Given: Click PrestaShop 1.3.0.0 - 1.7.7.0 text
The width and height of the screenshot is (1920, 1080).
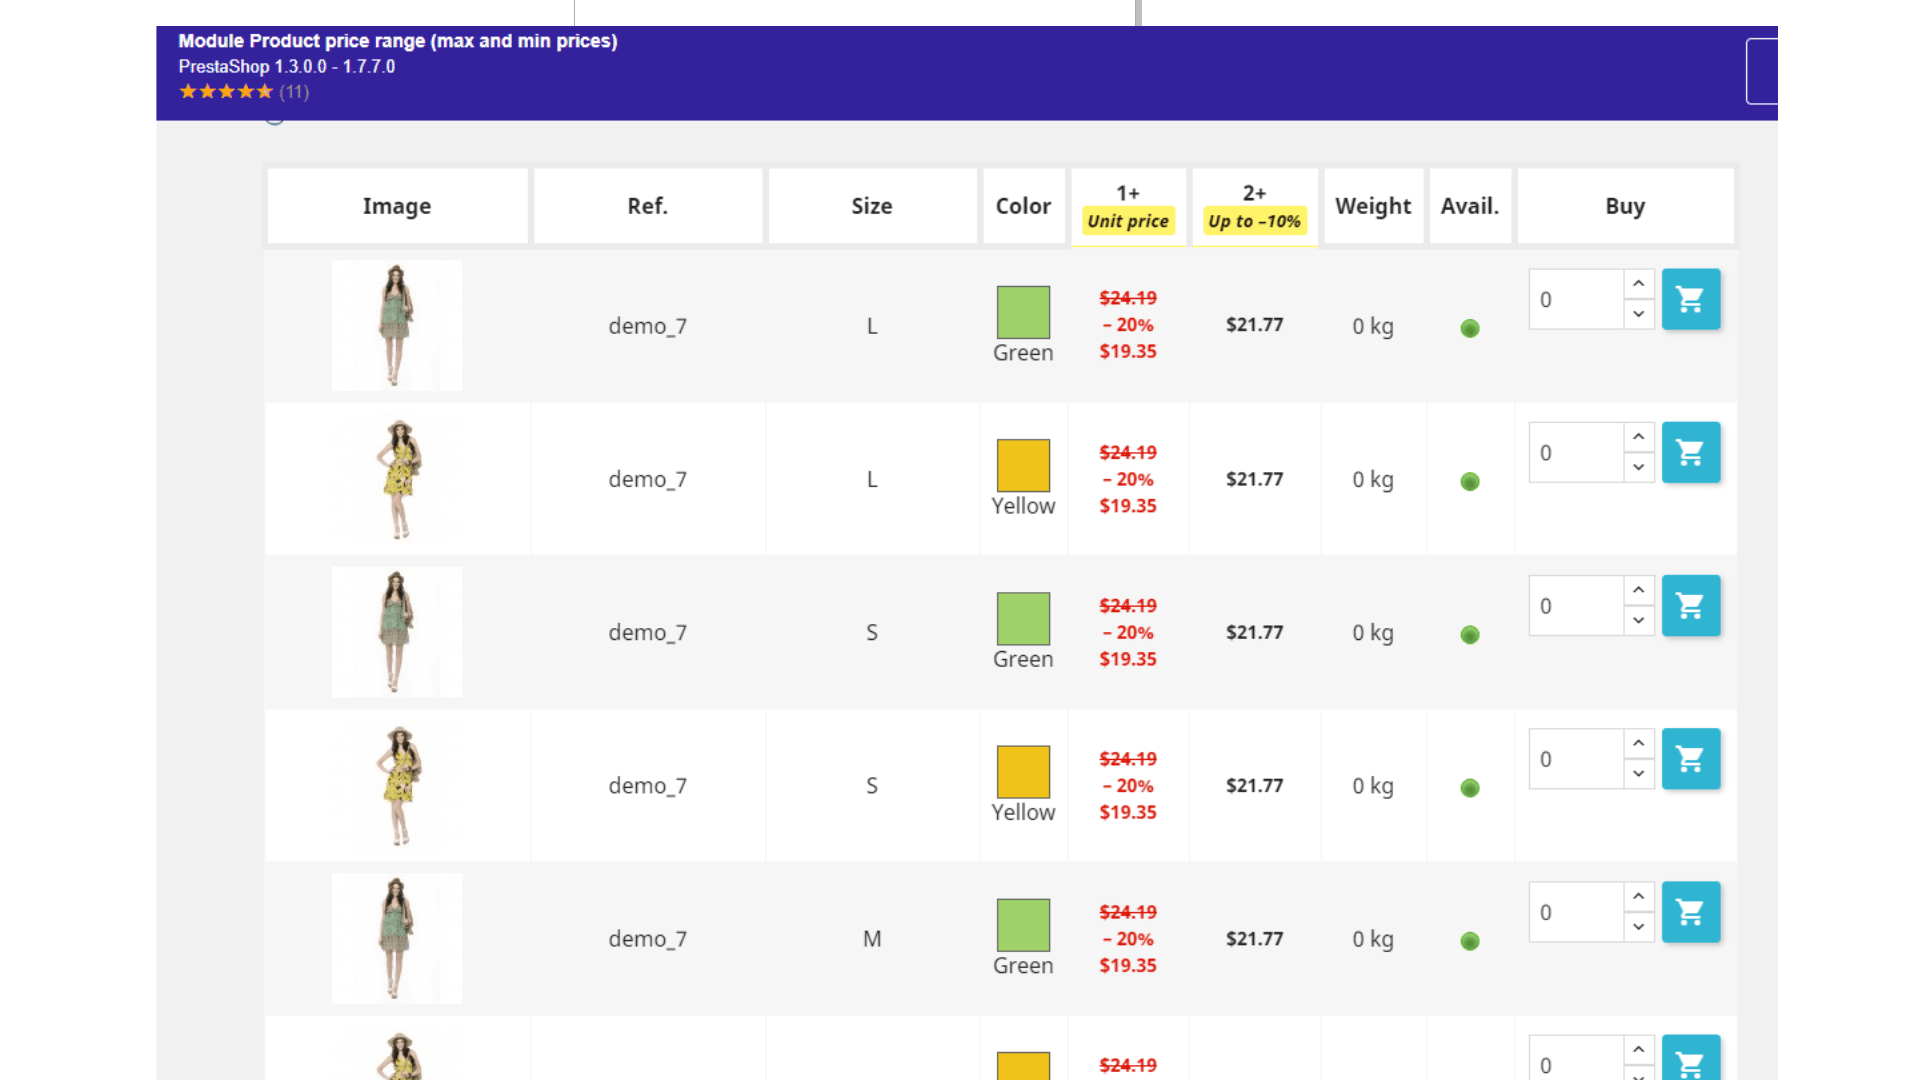Looking at the screenshot, I should [287, 67].
